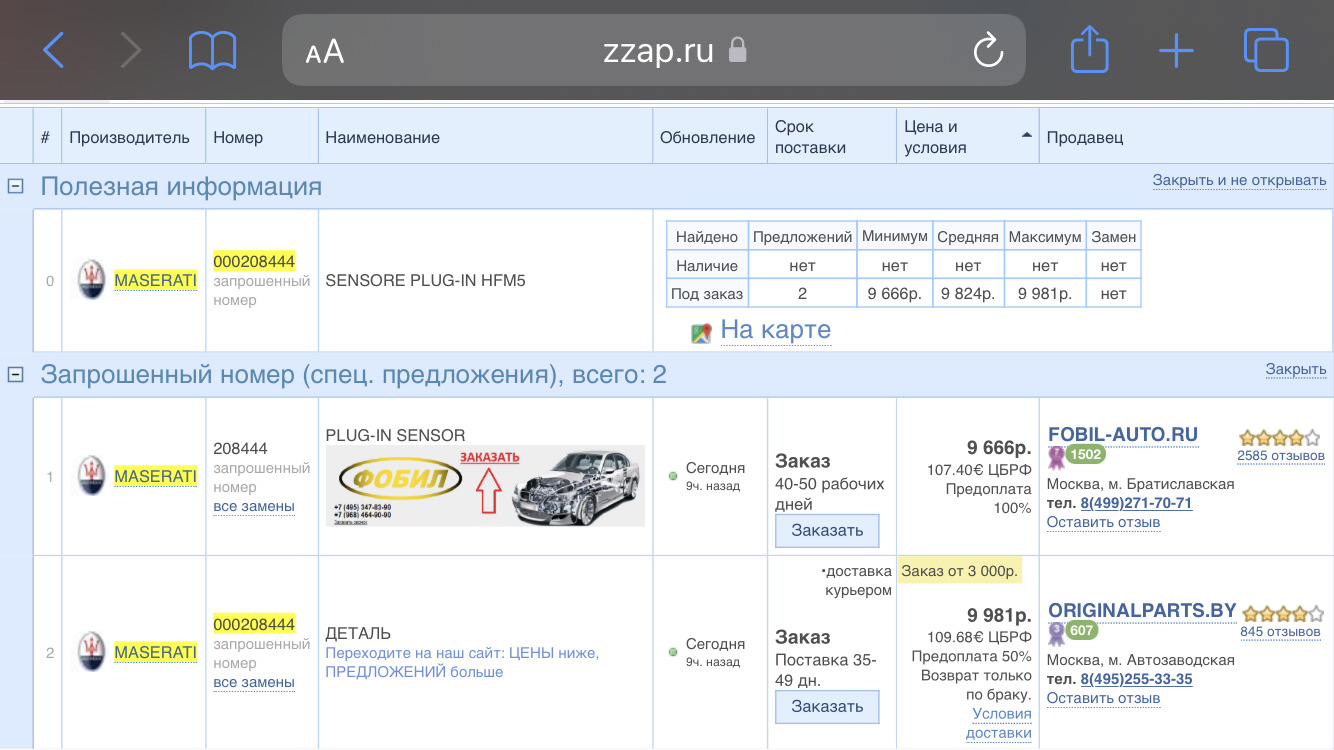Click highlighted number 000208444 in row 0
This screenshot has height=750, width=1334.
pyautogui.click(x=254, y=261)
